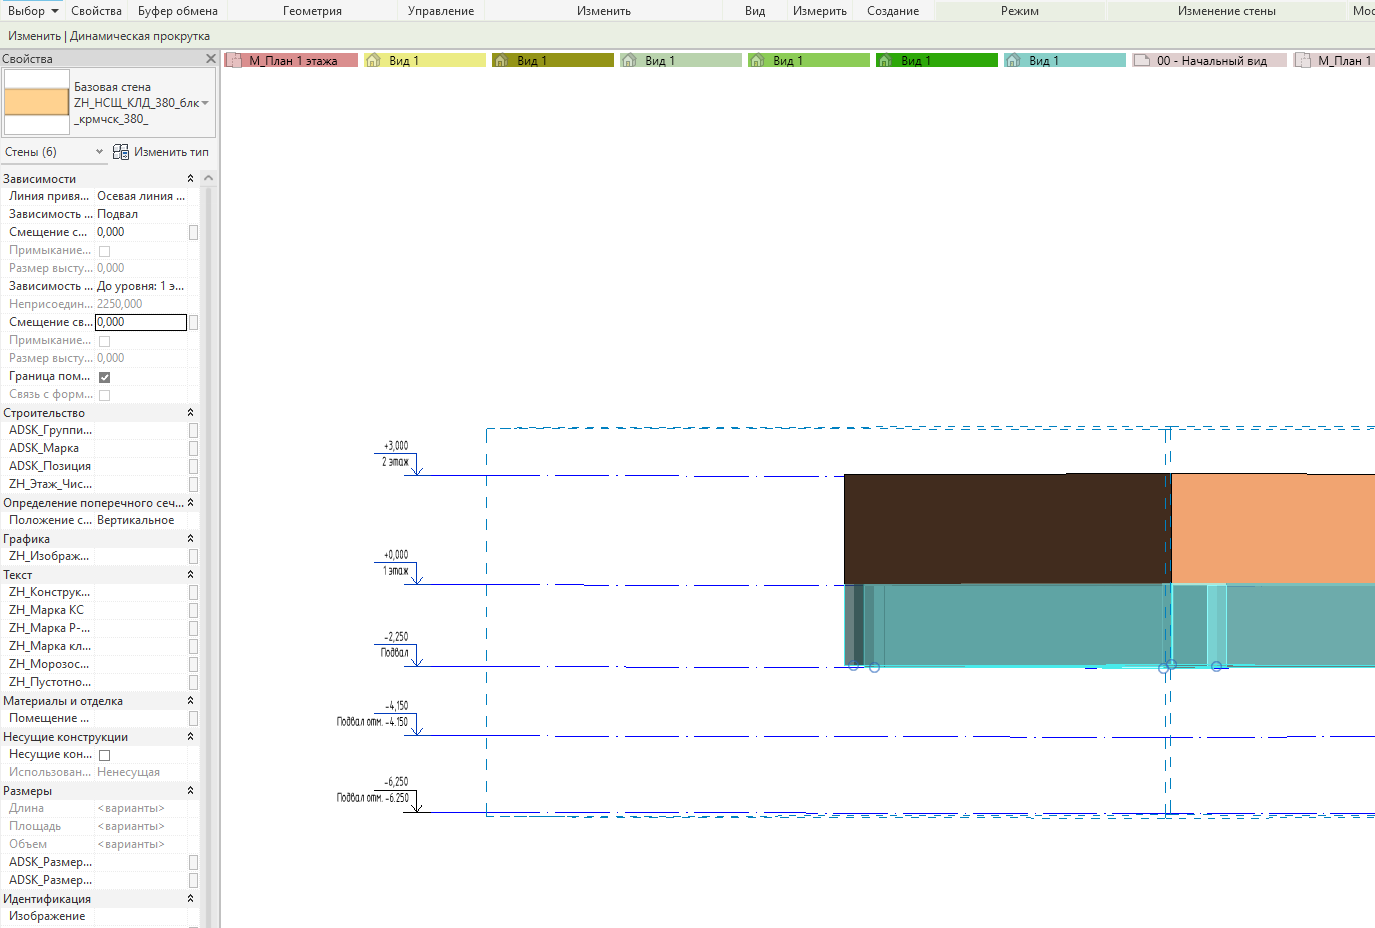Switch to the olive Вид 1 tab
This screenshot has width=1375, height=928.
(552, 60)
